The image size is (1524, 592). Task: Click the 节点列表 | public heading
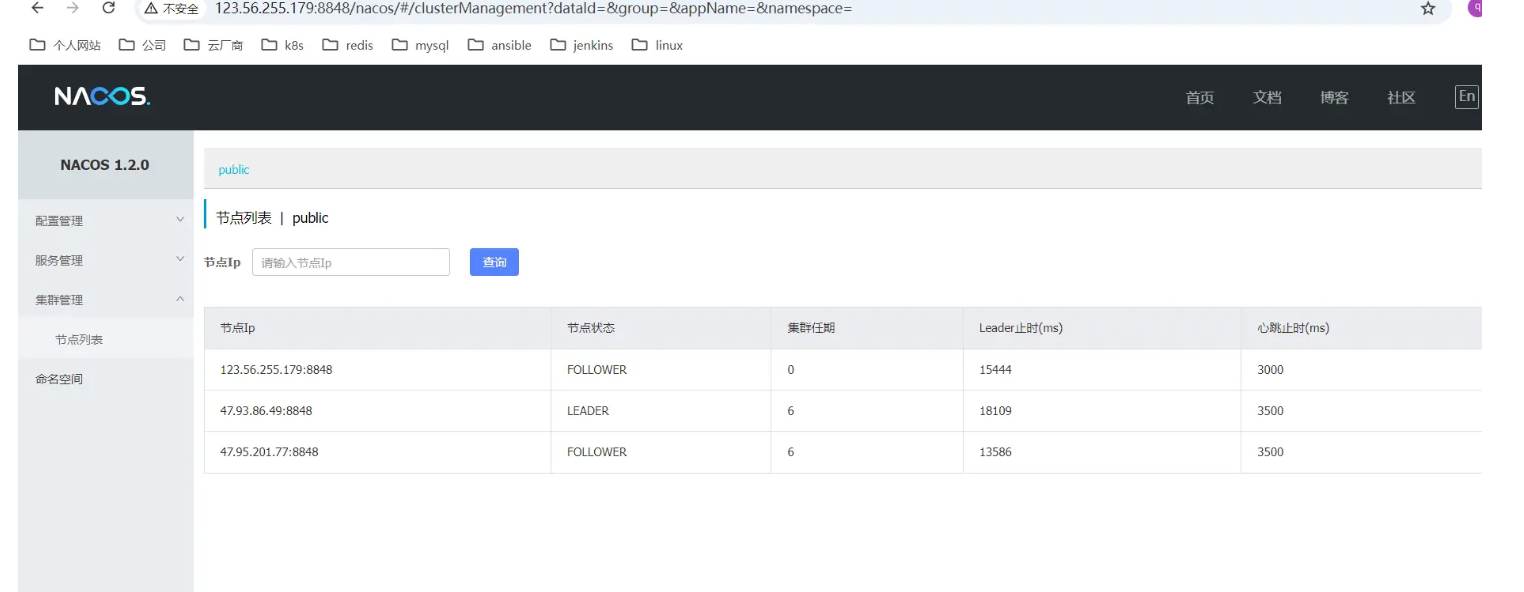[x=272, y=218]
